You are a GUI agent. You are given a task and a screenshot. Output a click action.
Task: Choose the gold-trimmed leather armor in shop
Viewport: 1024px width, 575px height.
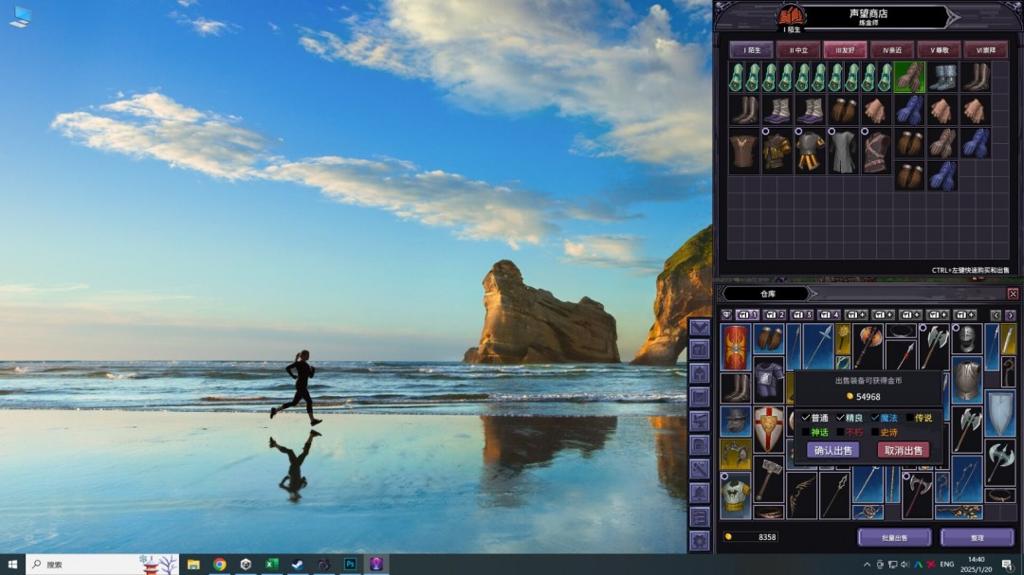click(776, 152)
